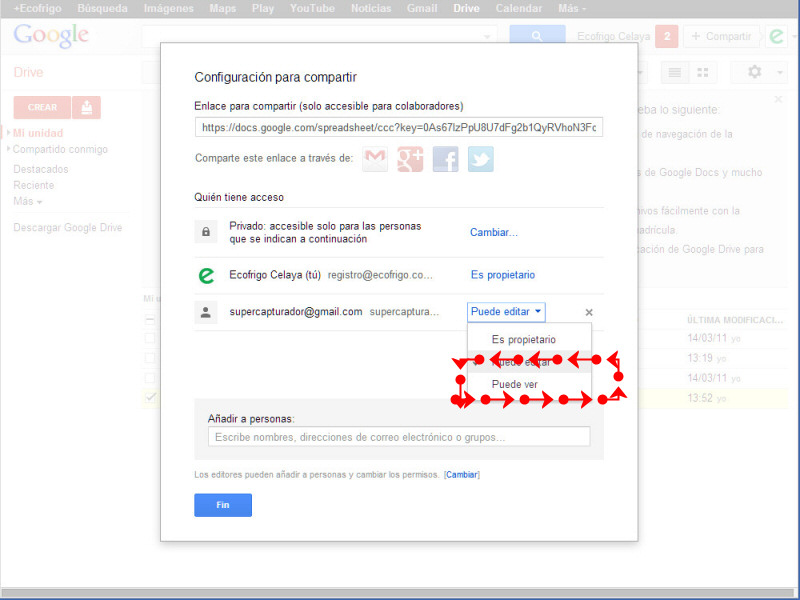
Task: Open settings gear dropdown arrow
Action: click(x=780, y=72)
